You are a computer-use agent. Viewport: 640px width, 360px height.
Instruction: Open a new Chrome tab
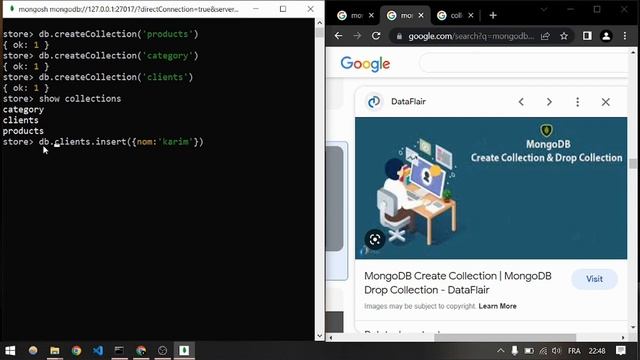[x=493, y=16]
